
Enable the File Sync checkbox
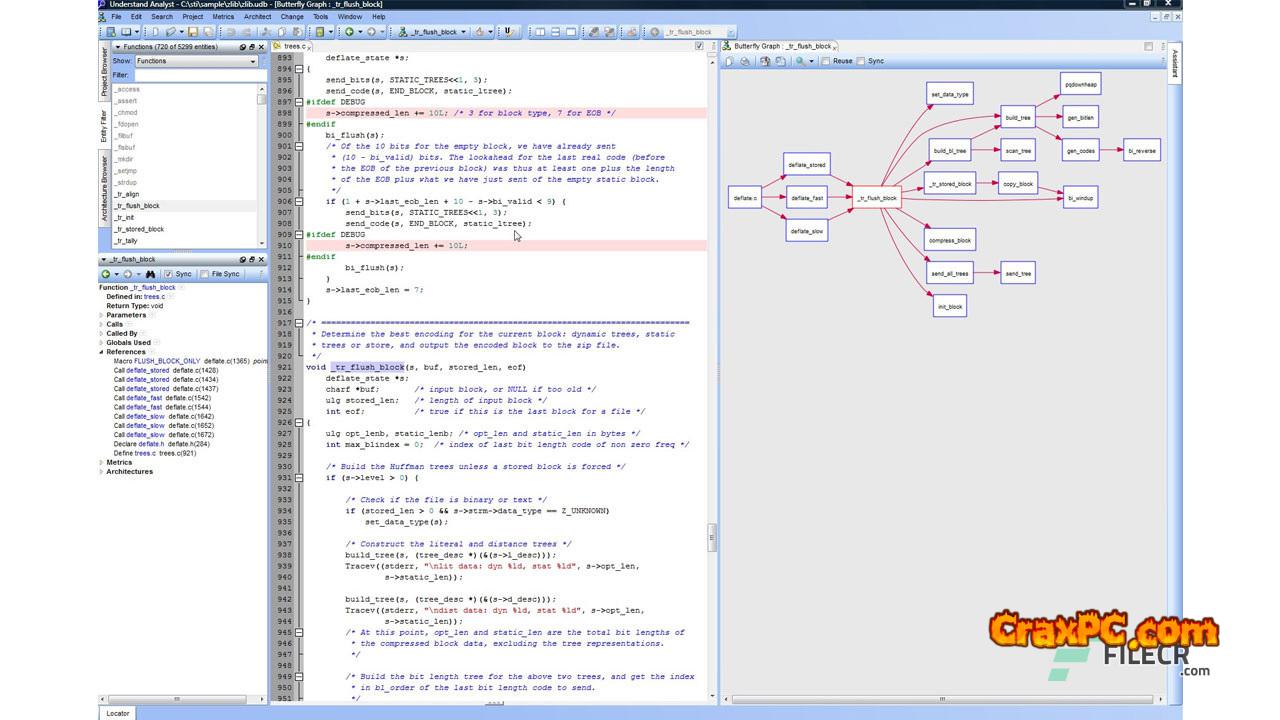tap(205, 274)
